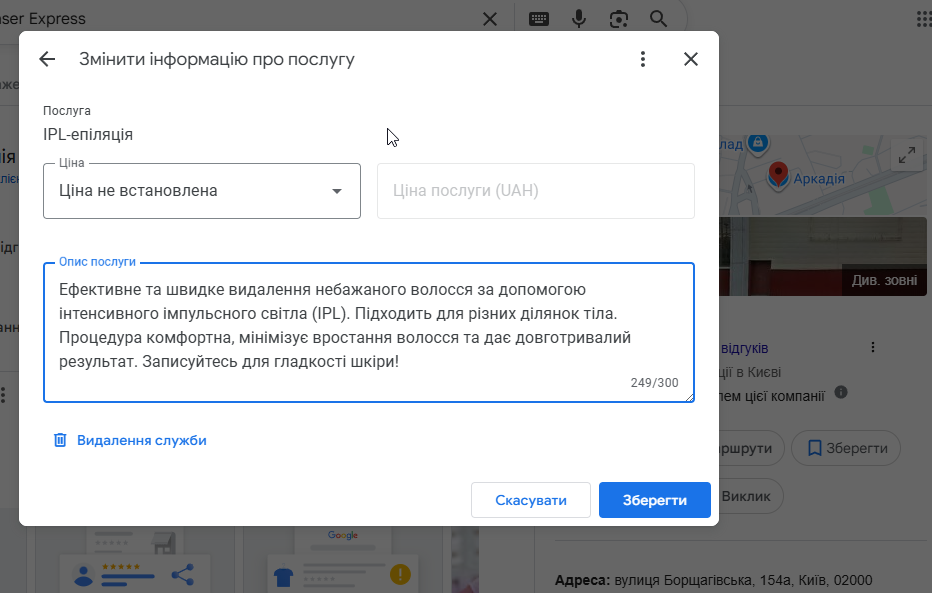Clear the search box with the X icon
This screenshot has height=593, width=932.
click(489, 19)
